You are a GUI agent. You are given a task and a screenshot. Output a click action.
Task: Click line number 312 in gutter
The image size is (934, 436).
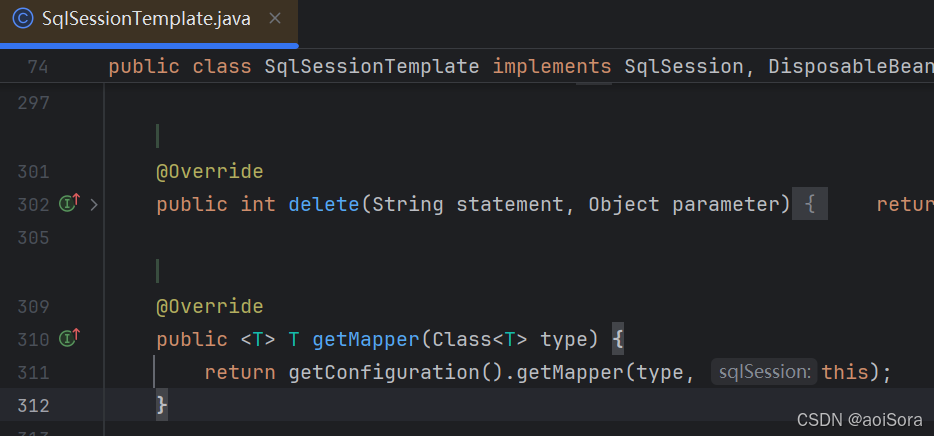33,406
